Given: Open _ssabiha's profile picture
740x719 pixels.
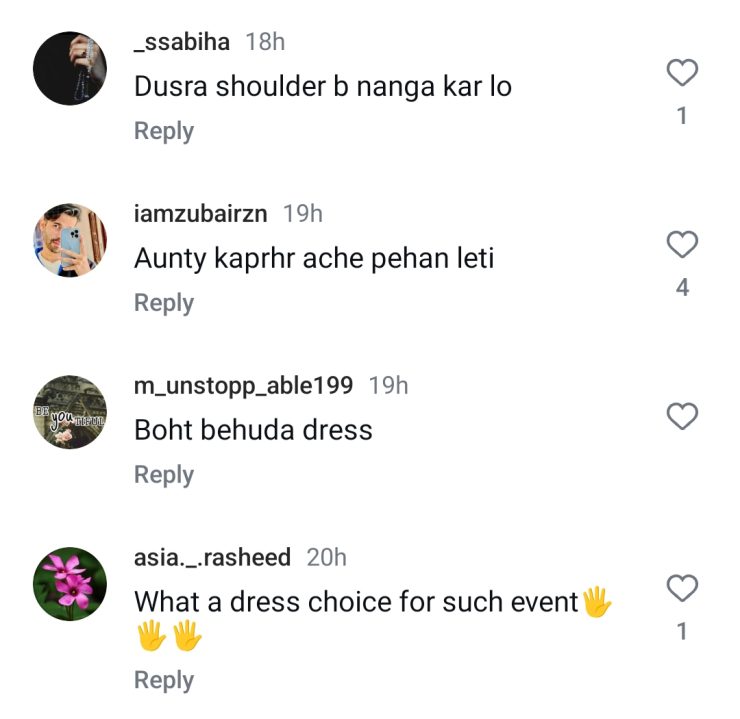Looking at the screenshot, I should (70, 68).
